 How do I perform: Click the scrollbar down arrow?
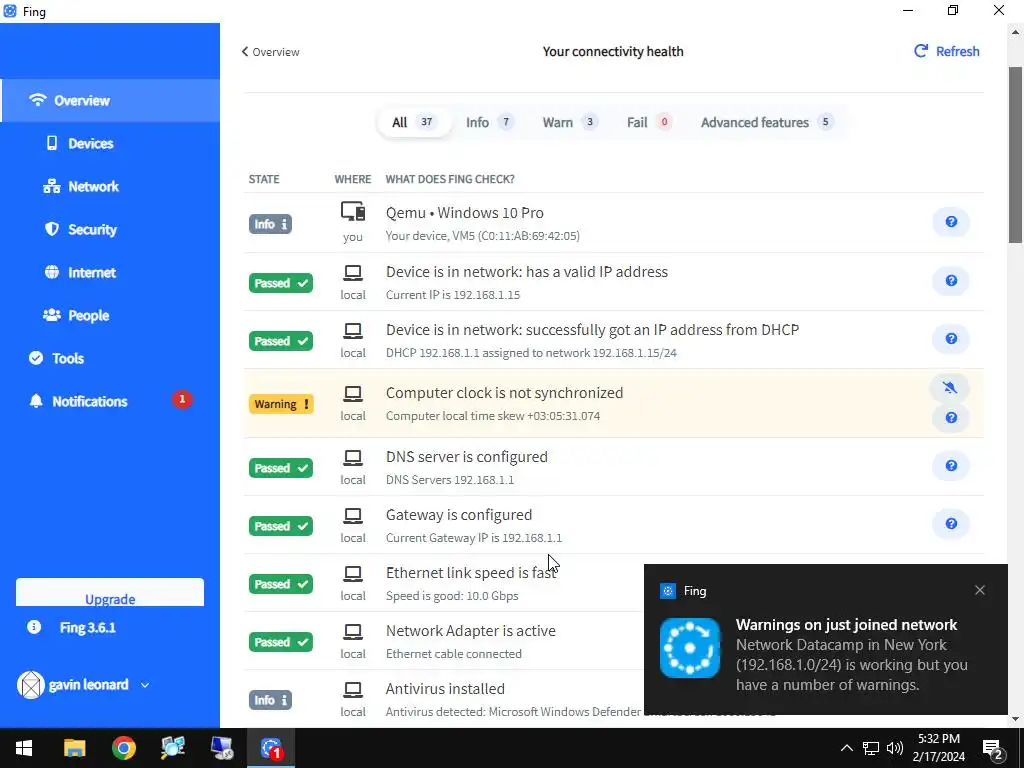(x=1016, y=718)
